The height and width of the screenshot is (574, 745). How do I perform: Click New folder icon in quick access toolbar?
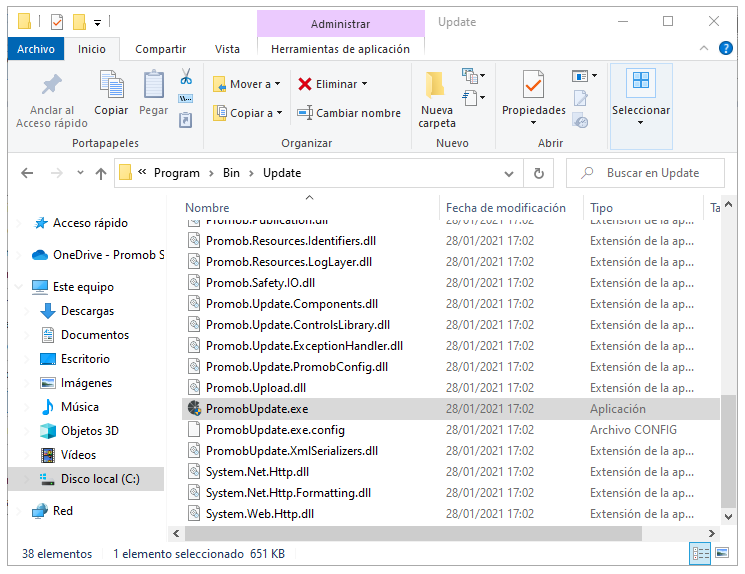click(79, 22)
